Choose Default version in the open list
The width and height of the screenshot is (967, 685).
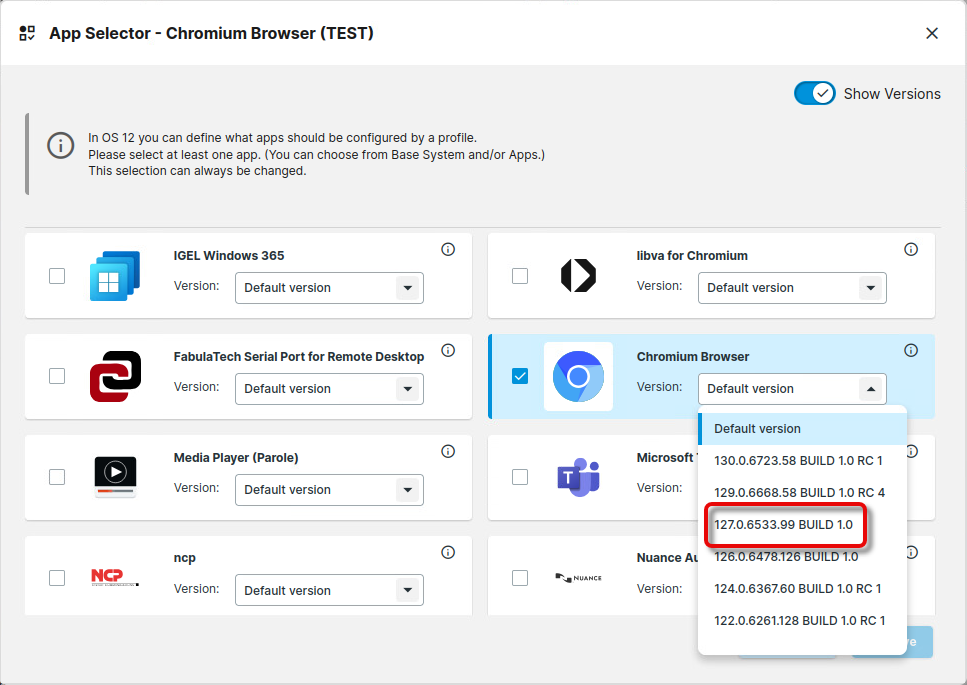point(757,429)
